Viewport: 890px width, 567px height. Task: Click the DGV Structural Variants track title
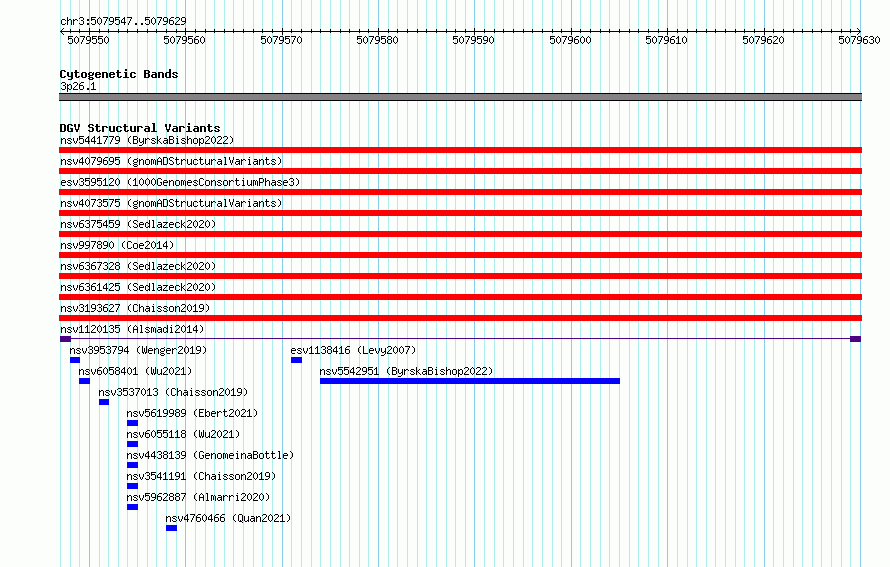140,128
